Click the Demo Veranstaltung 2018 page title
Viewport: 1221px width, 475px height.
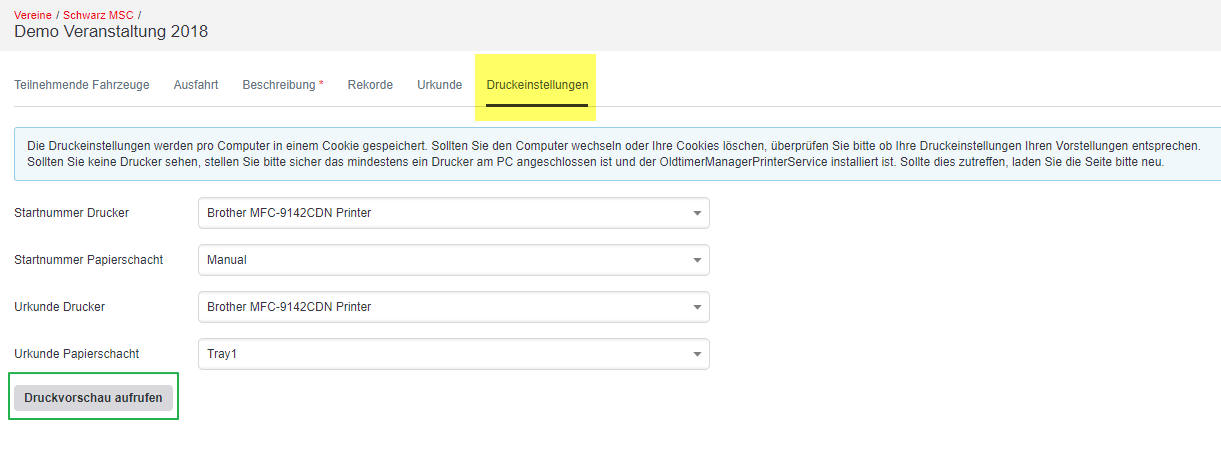click(x=111, y=32)
